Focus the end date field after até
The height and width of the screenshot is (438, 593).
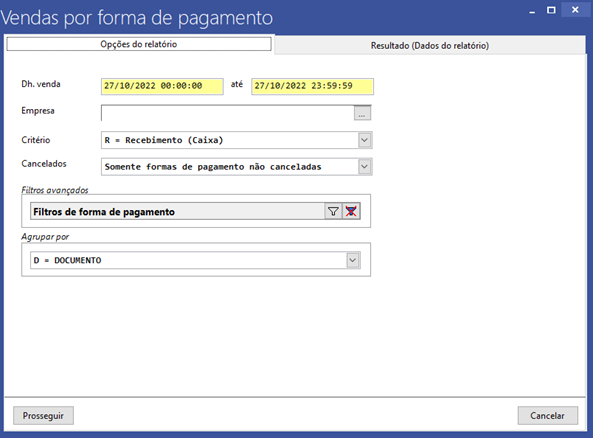coord(313,86)
